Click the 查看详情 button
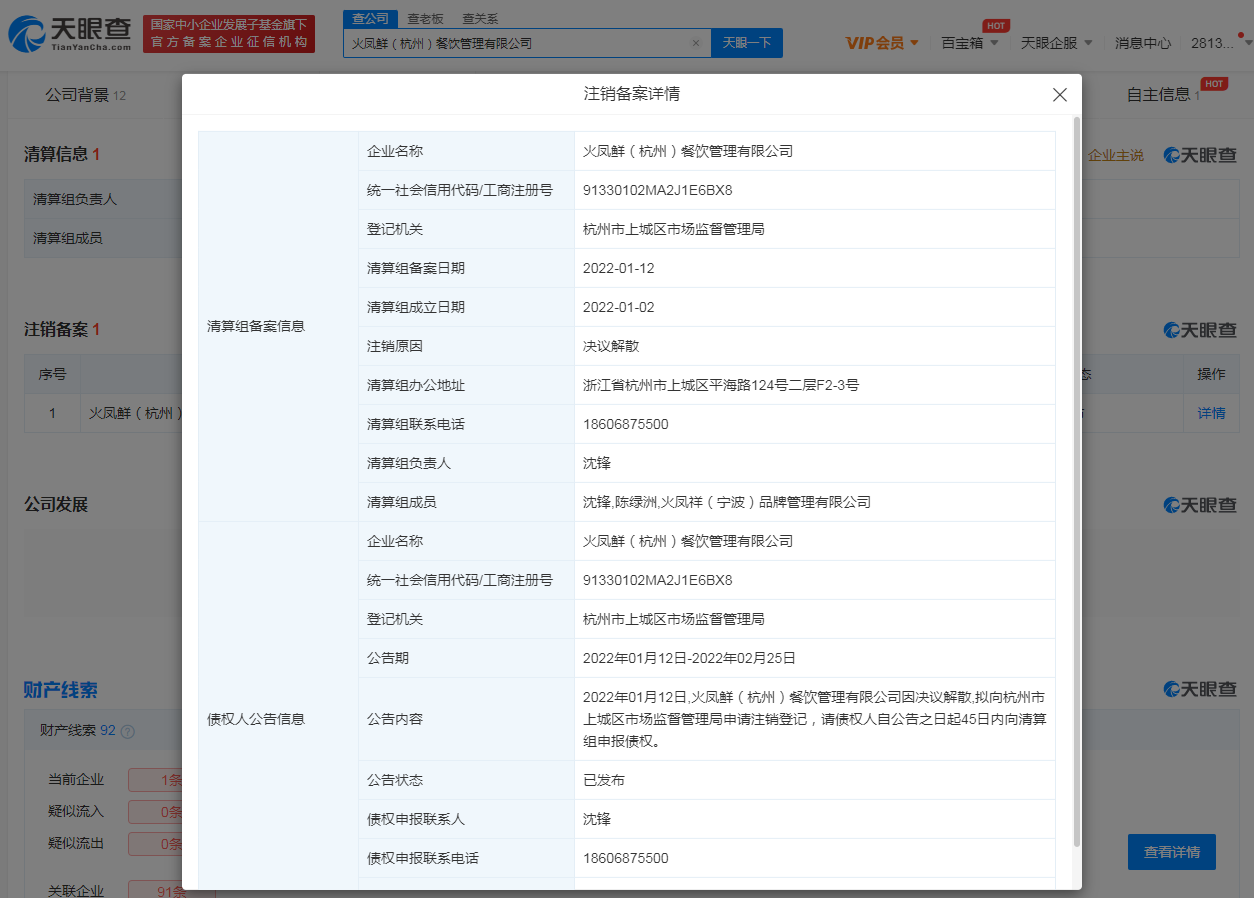The height and width of the screenshot is (898, 1254). point(1172,852)
